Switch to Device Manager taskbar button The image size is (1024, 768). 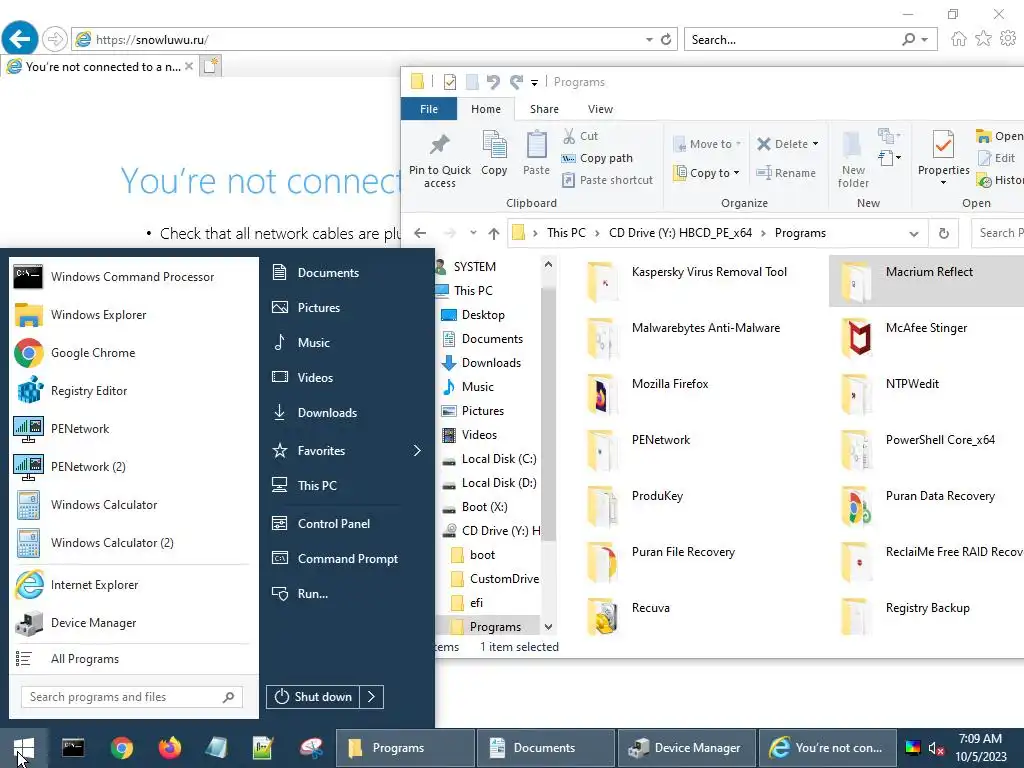686,748
